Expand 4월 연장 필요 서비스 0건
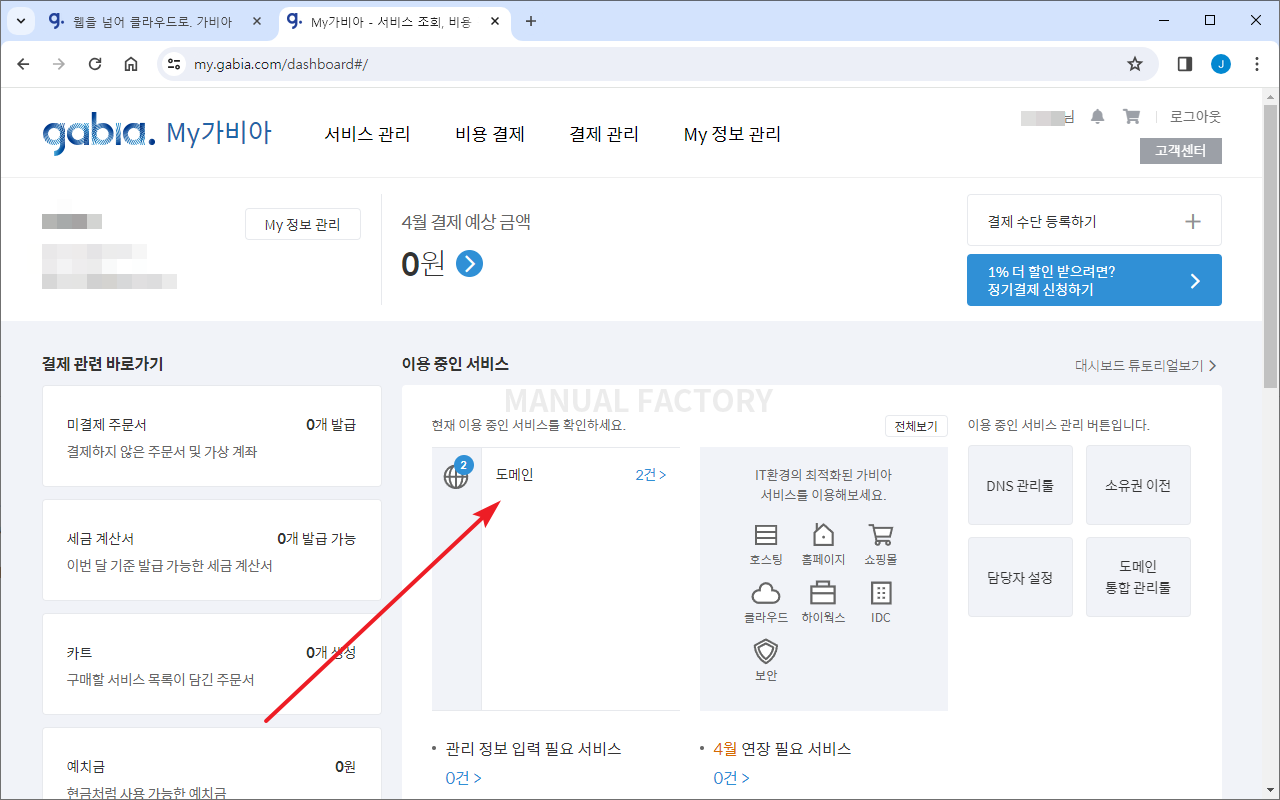1280x800 pixels. coord(732,778)
